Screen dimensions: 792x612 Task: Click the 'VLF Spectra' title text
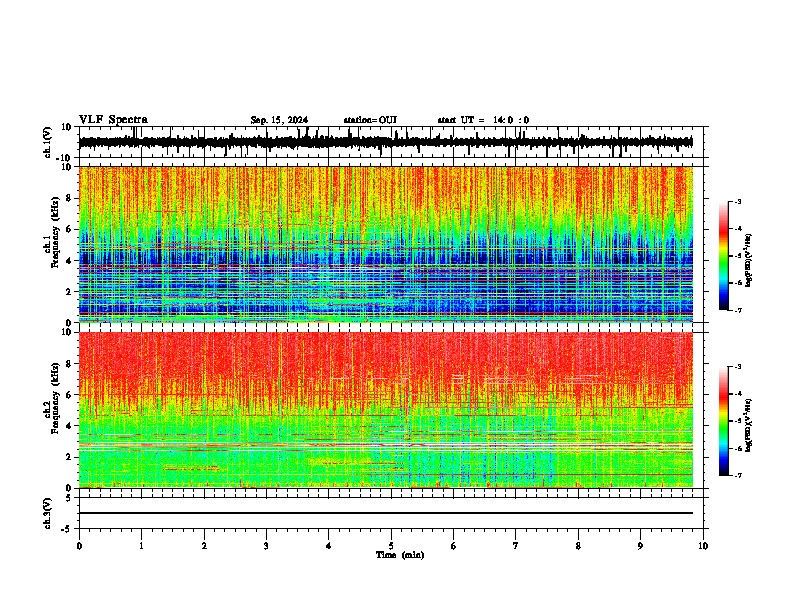tap(113, 120)
